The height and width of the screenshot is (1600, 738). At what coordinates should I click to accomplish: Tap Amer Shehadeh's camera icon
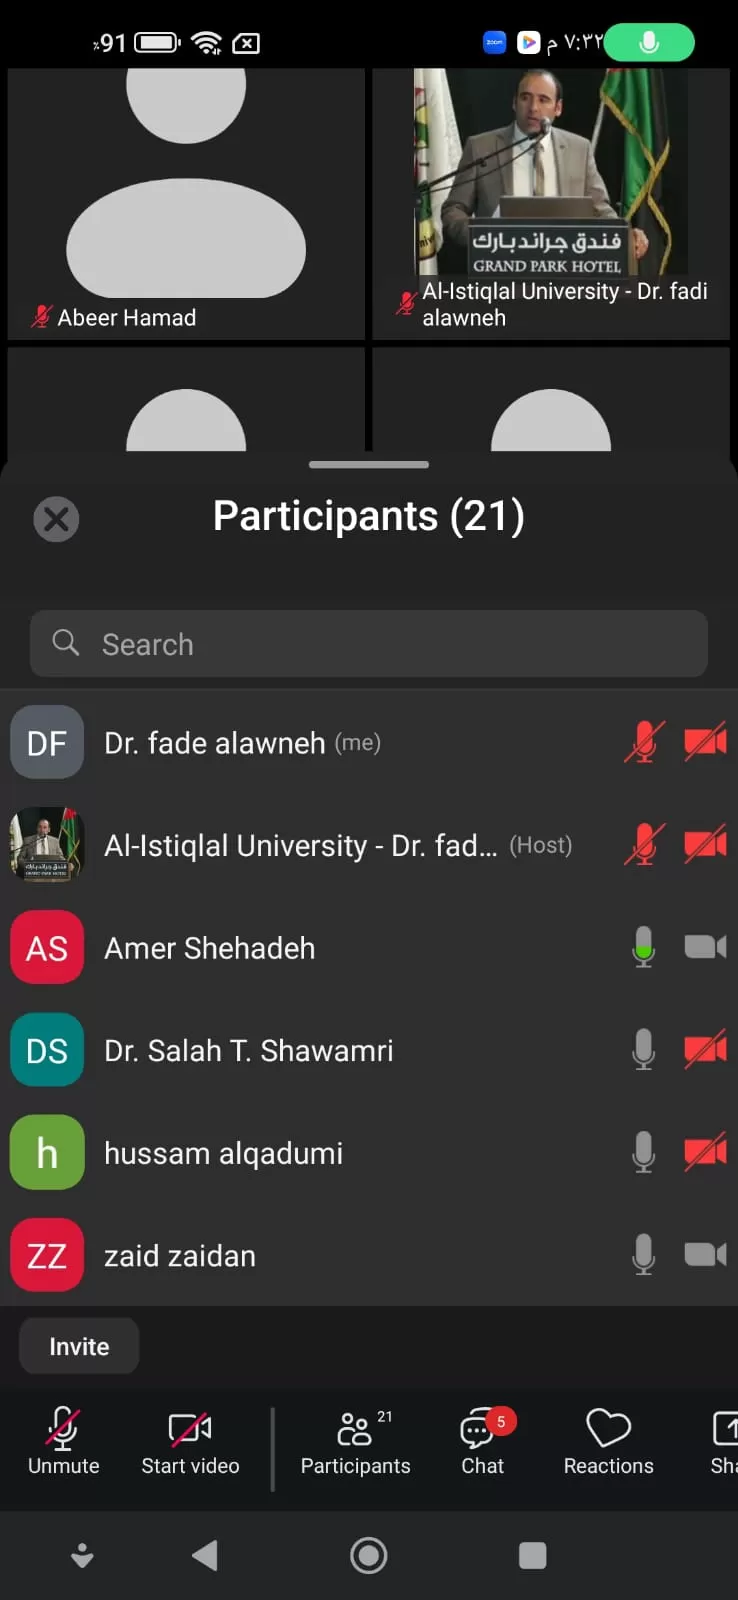[x=705, y=947]
